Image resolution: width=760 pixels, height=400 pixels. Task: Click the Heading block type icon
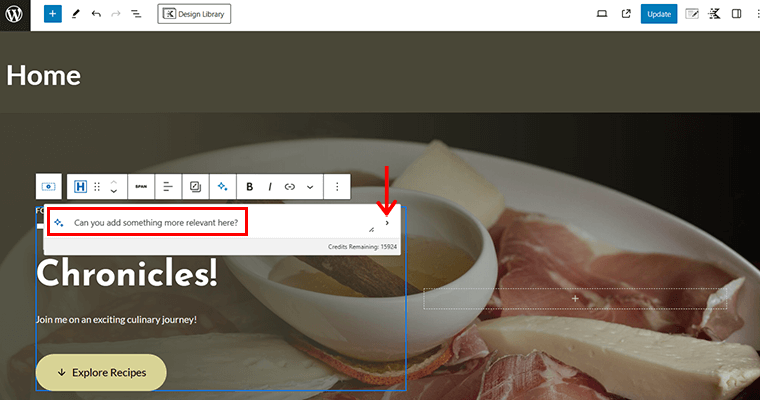click(80, 187)
